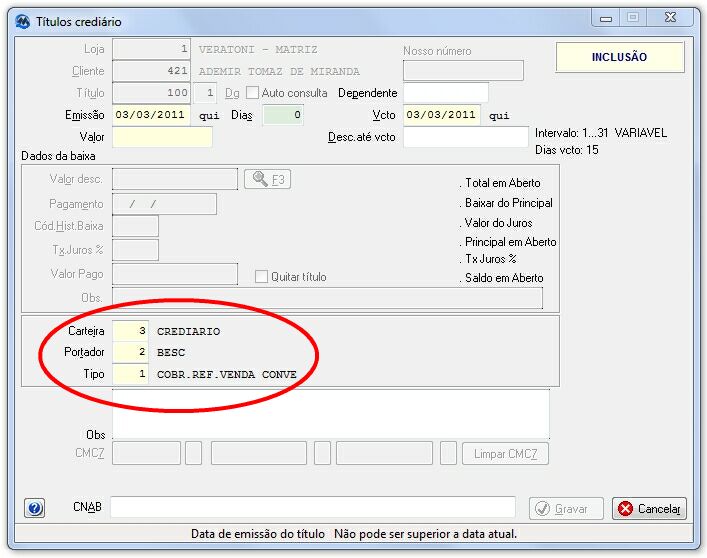Click the Dependente input field

click(446, 93)
